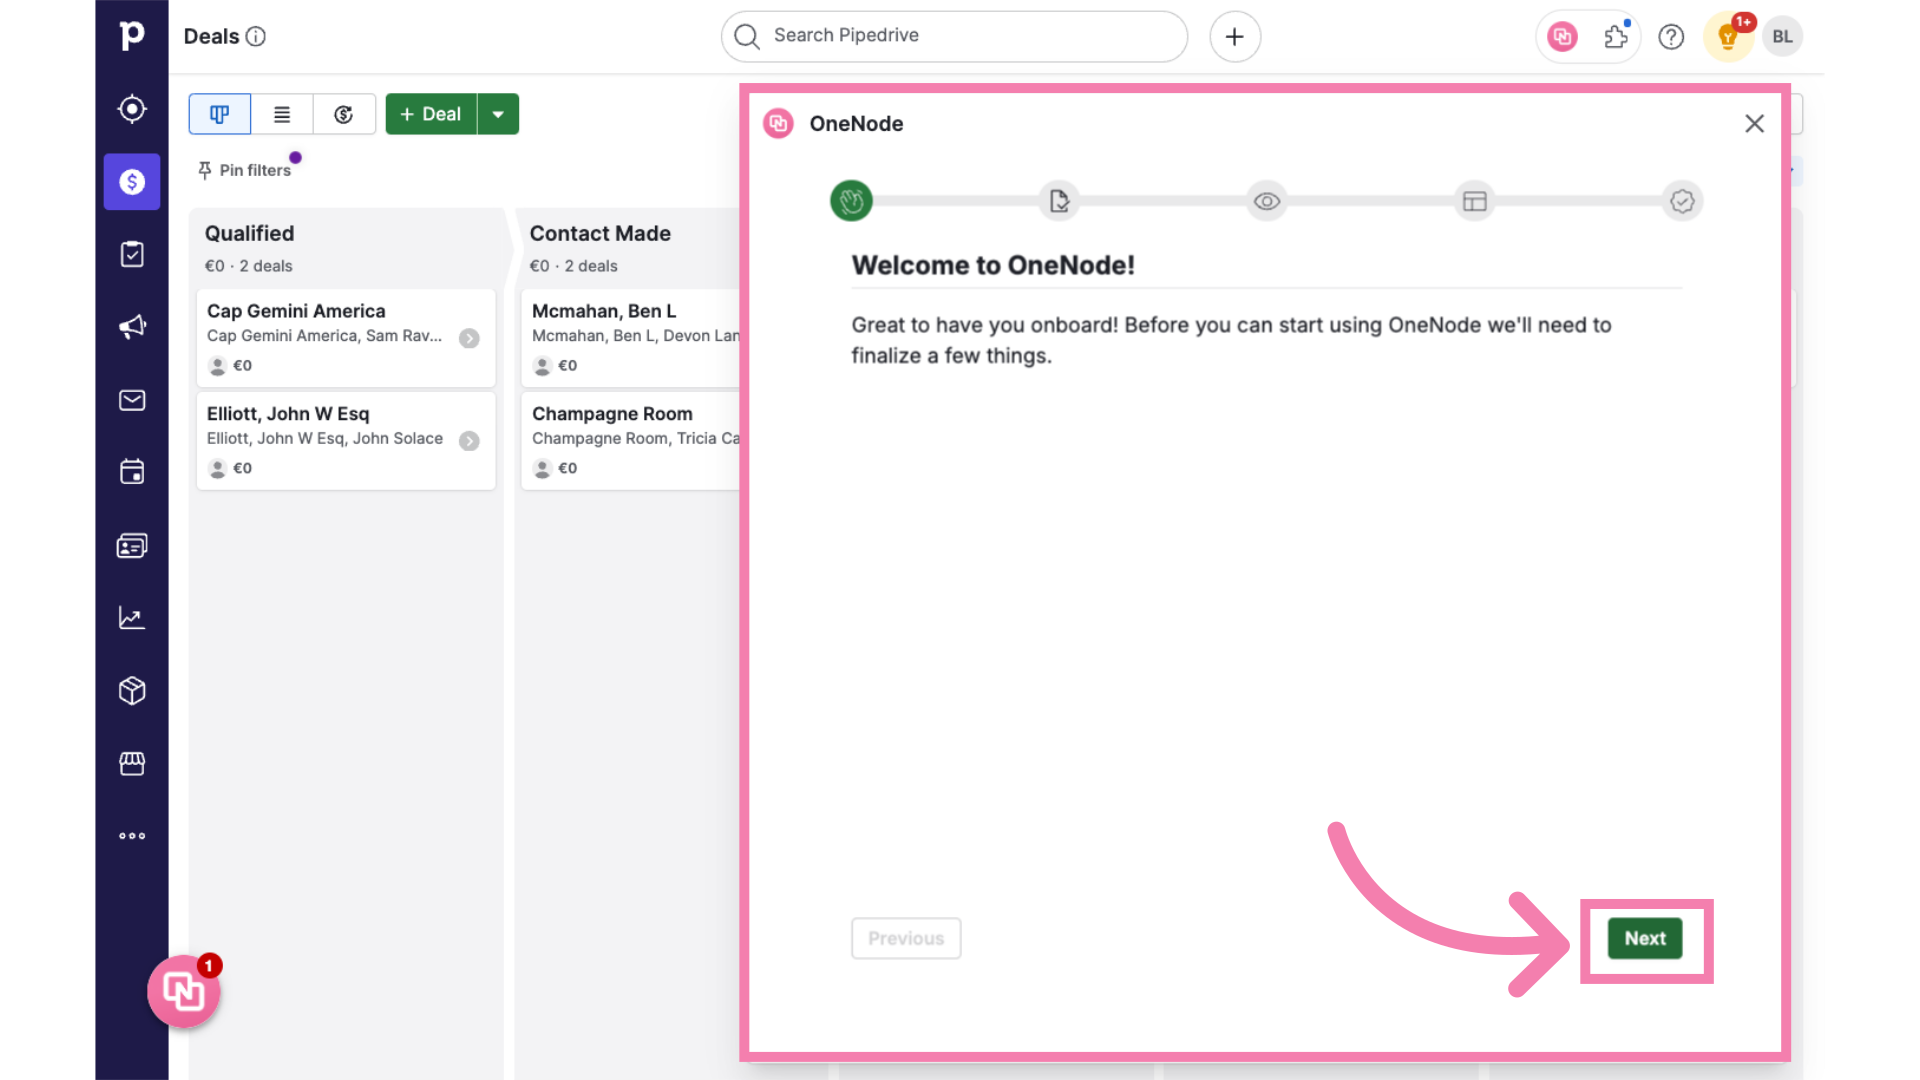Open the Mcmahan, Ben L deal
The image size is (1920, 1080).
click(631, 338)
